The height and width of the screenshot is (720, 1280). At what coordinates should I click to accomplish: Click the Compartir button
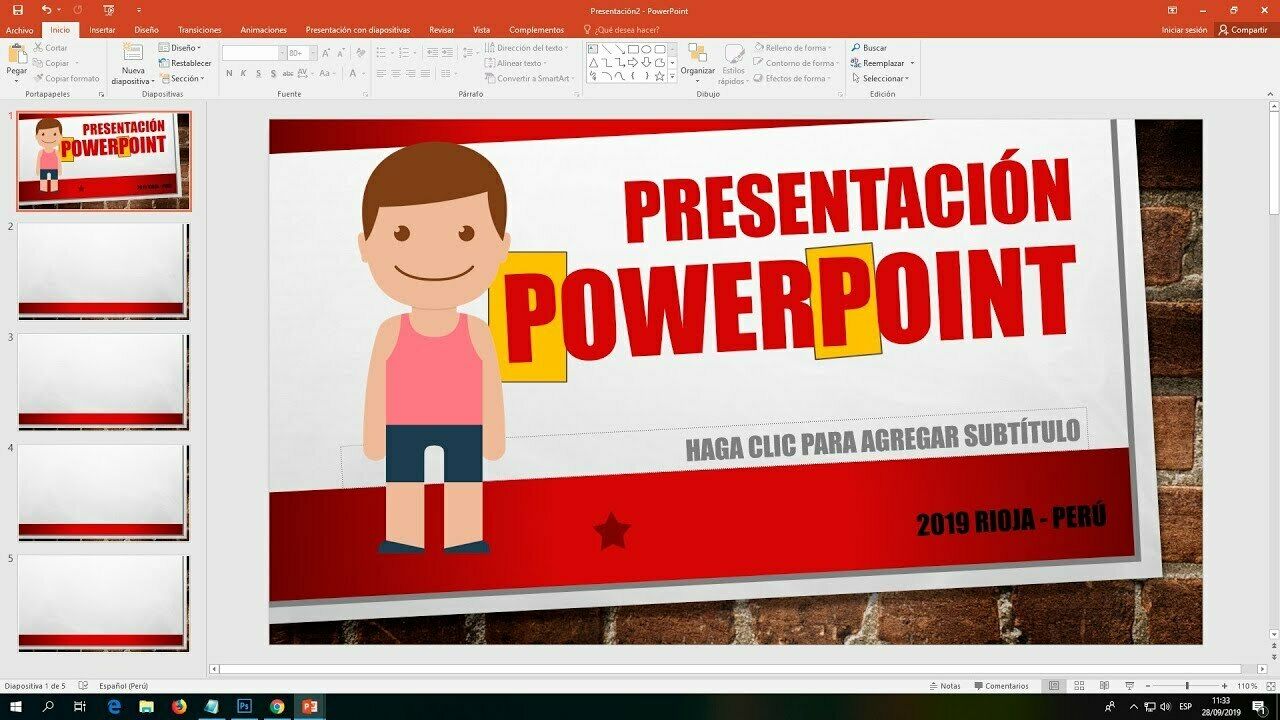[1242, 30]
